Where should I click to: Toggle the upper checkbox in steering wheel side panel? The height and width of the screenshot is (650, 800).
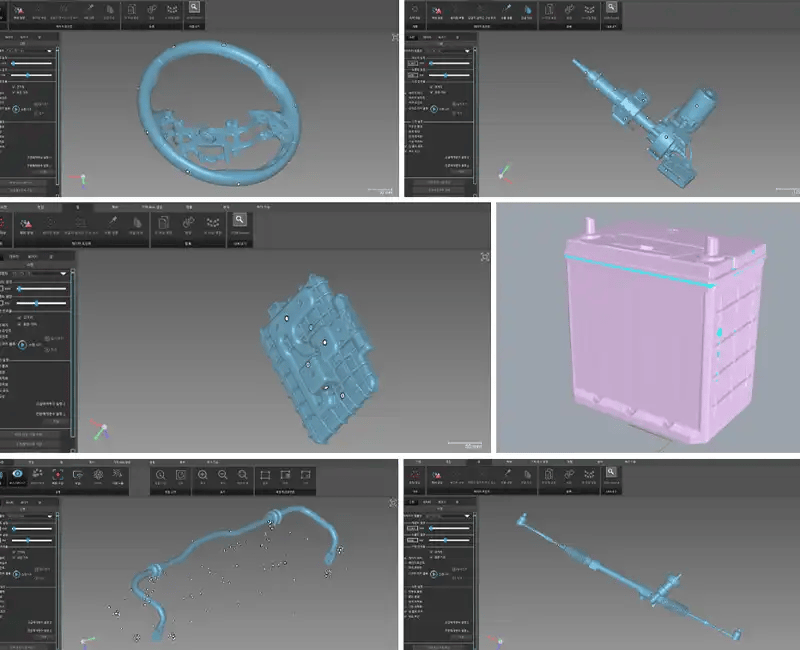(x=14, y=87)
